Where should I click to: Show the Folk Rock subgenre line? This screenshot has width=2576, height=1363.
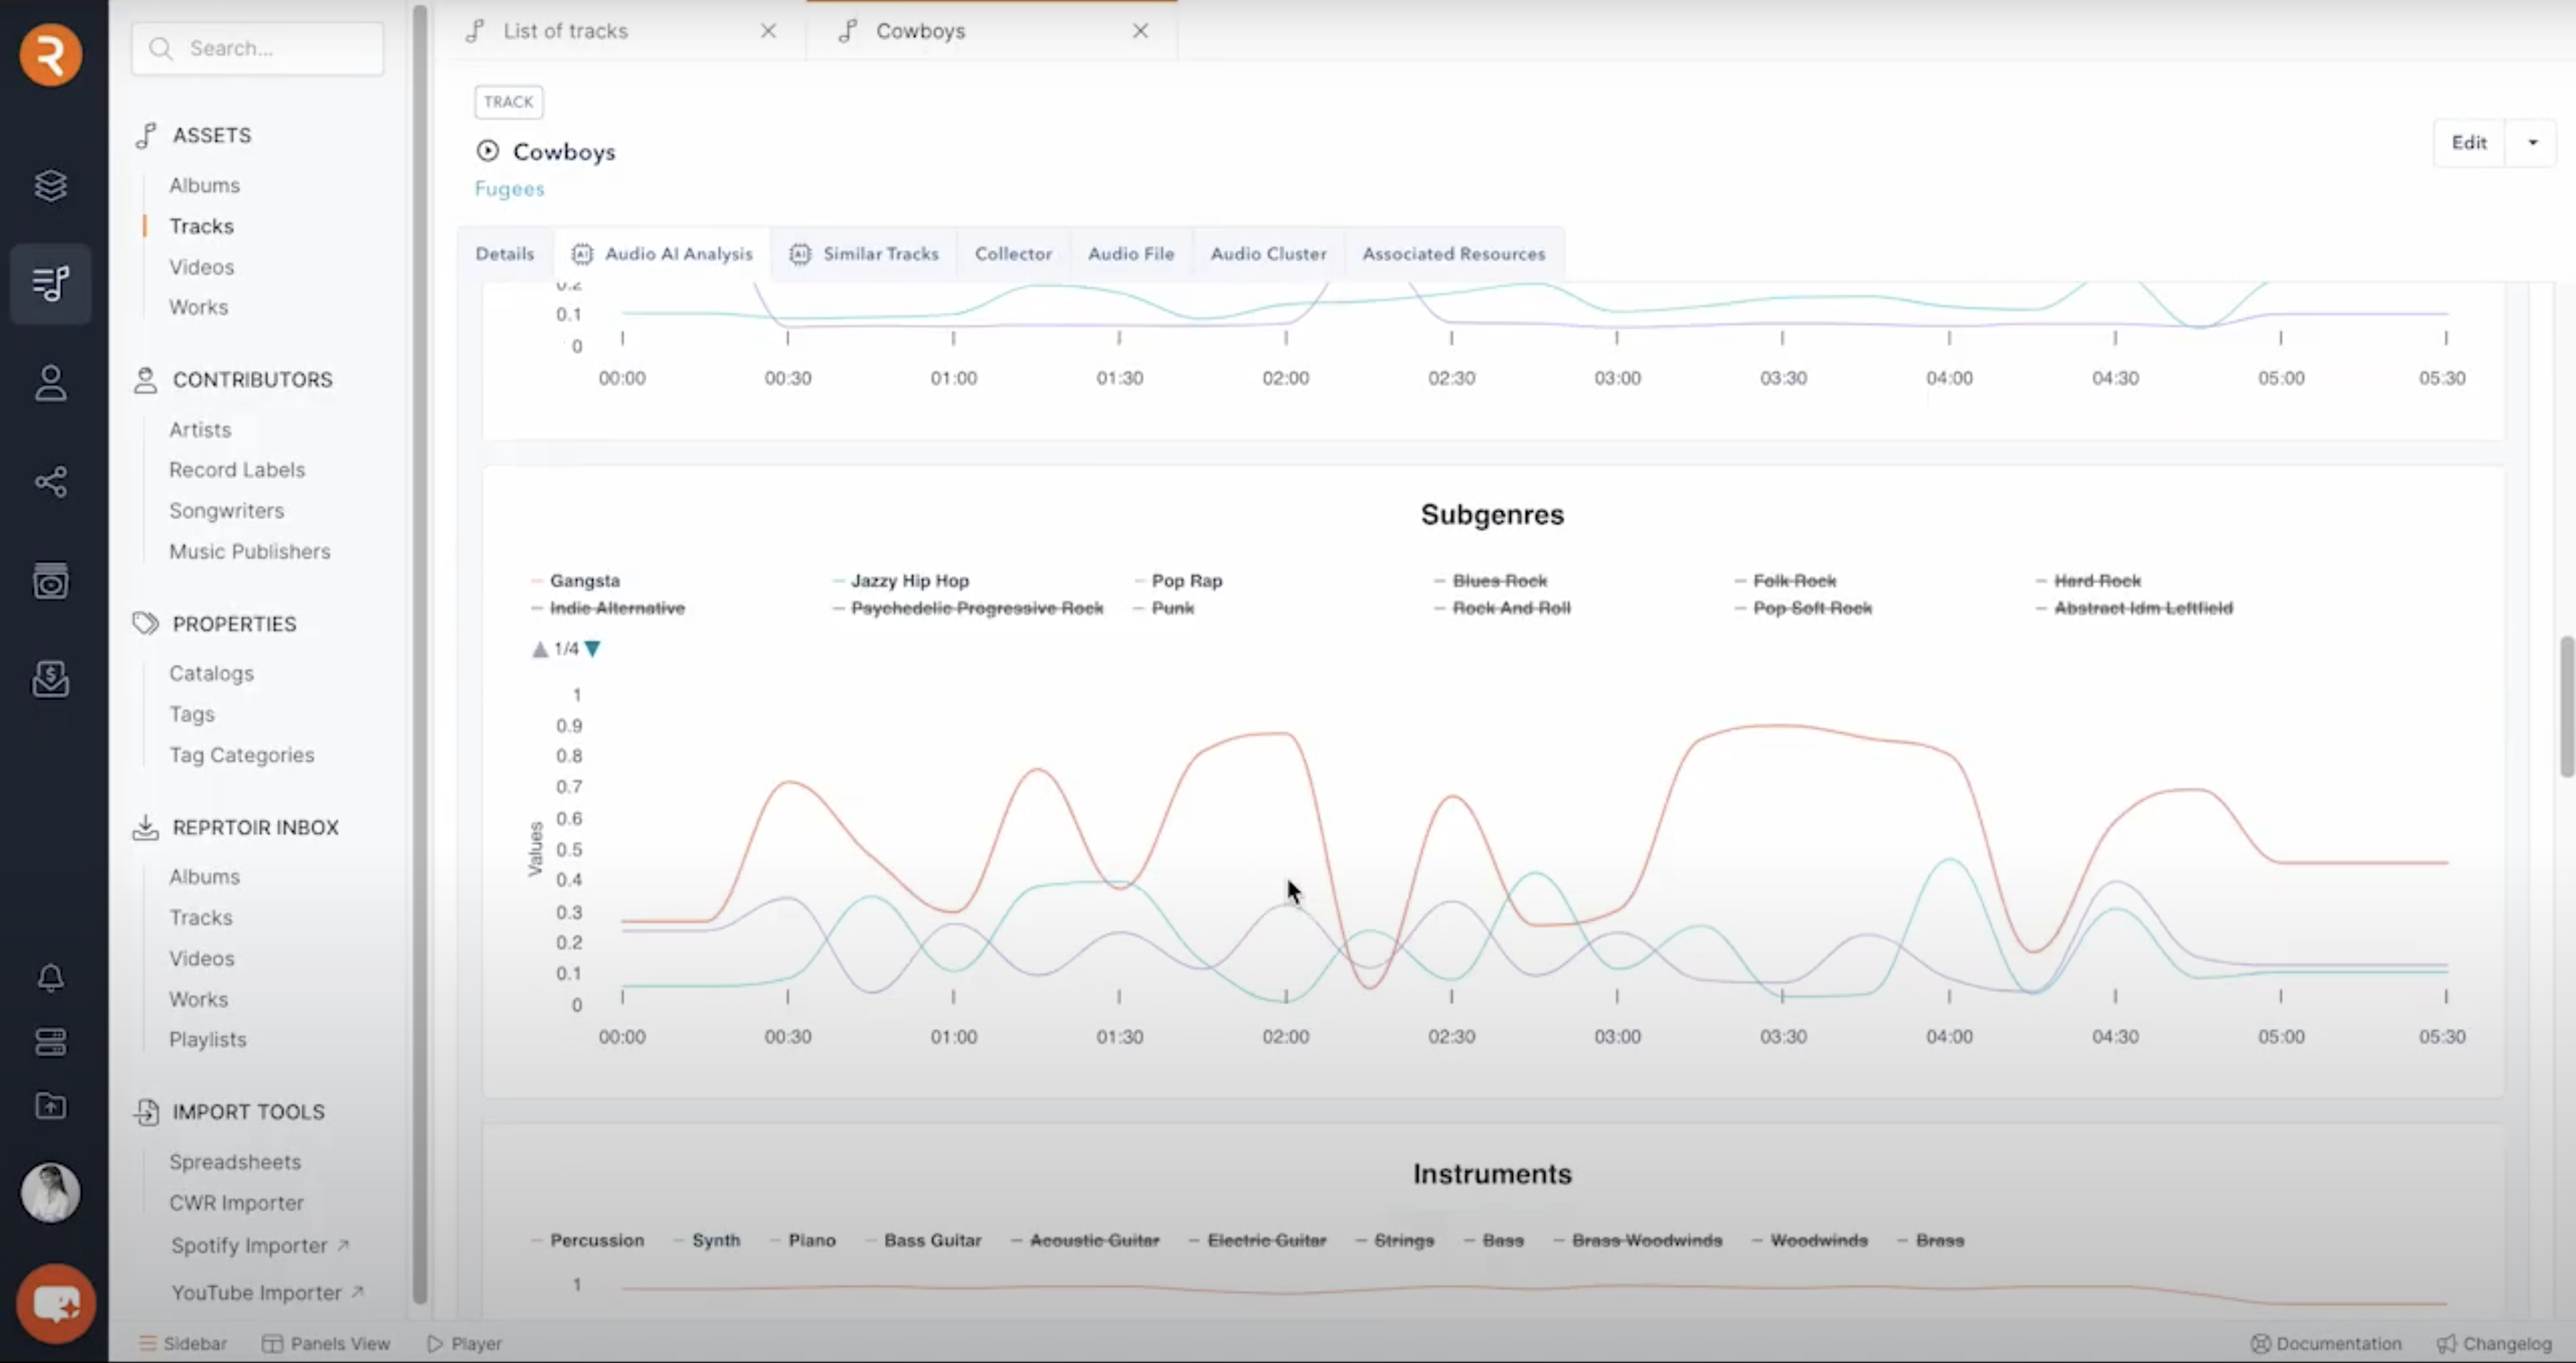(x=1793, y=580)
